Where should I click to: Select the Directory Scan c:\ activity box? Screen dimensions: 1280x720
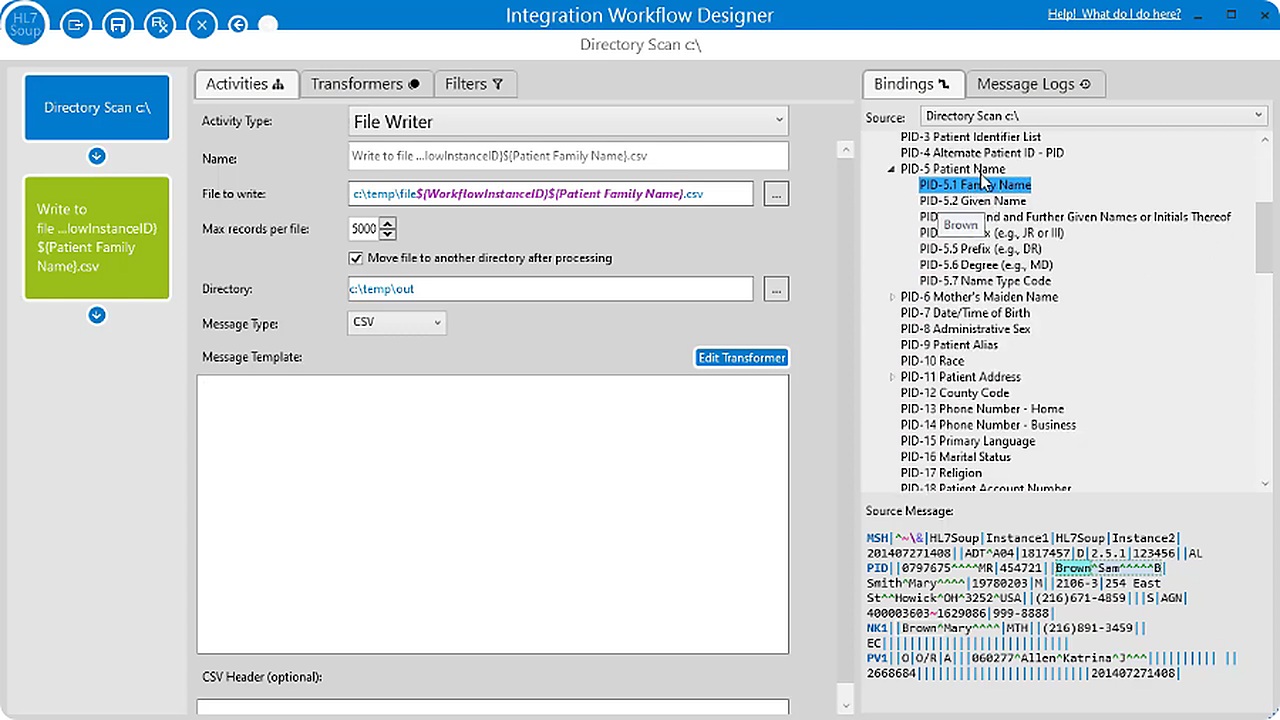tap(97, 107)
